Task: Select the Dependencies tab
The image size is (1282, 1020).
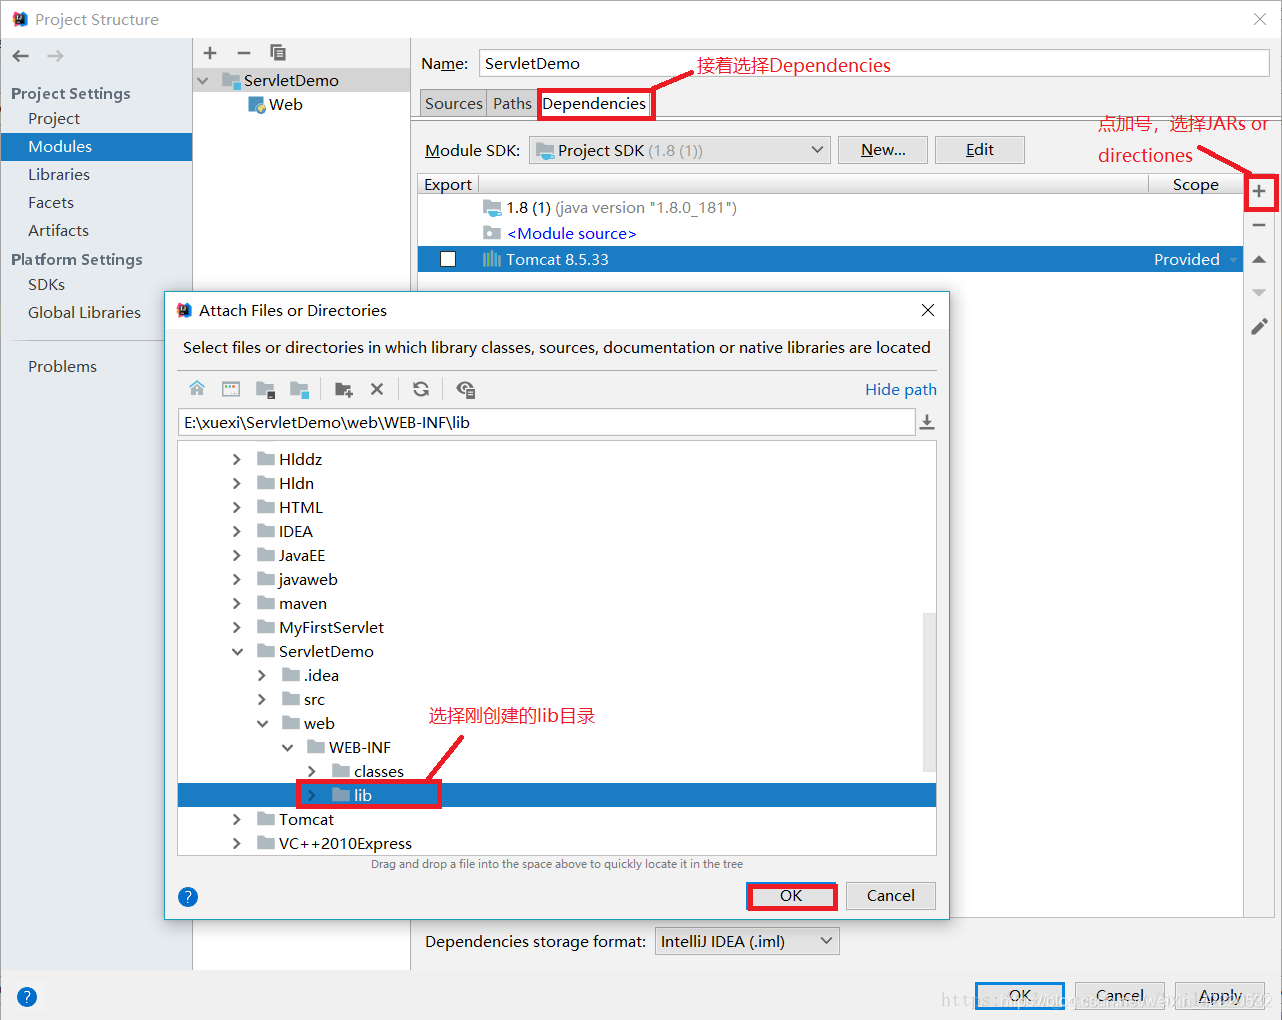Action: (x=594, y=103)
